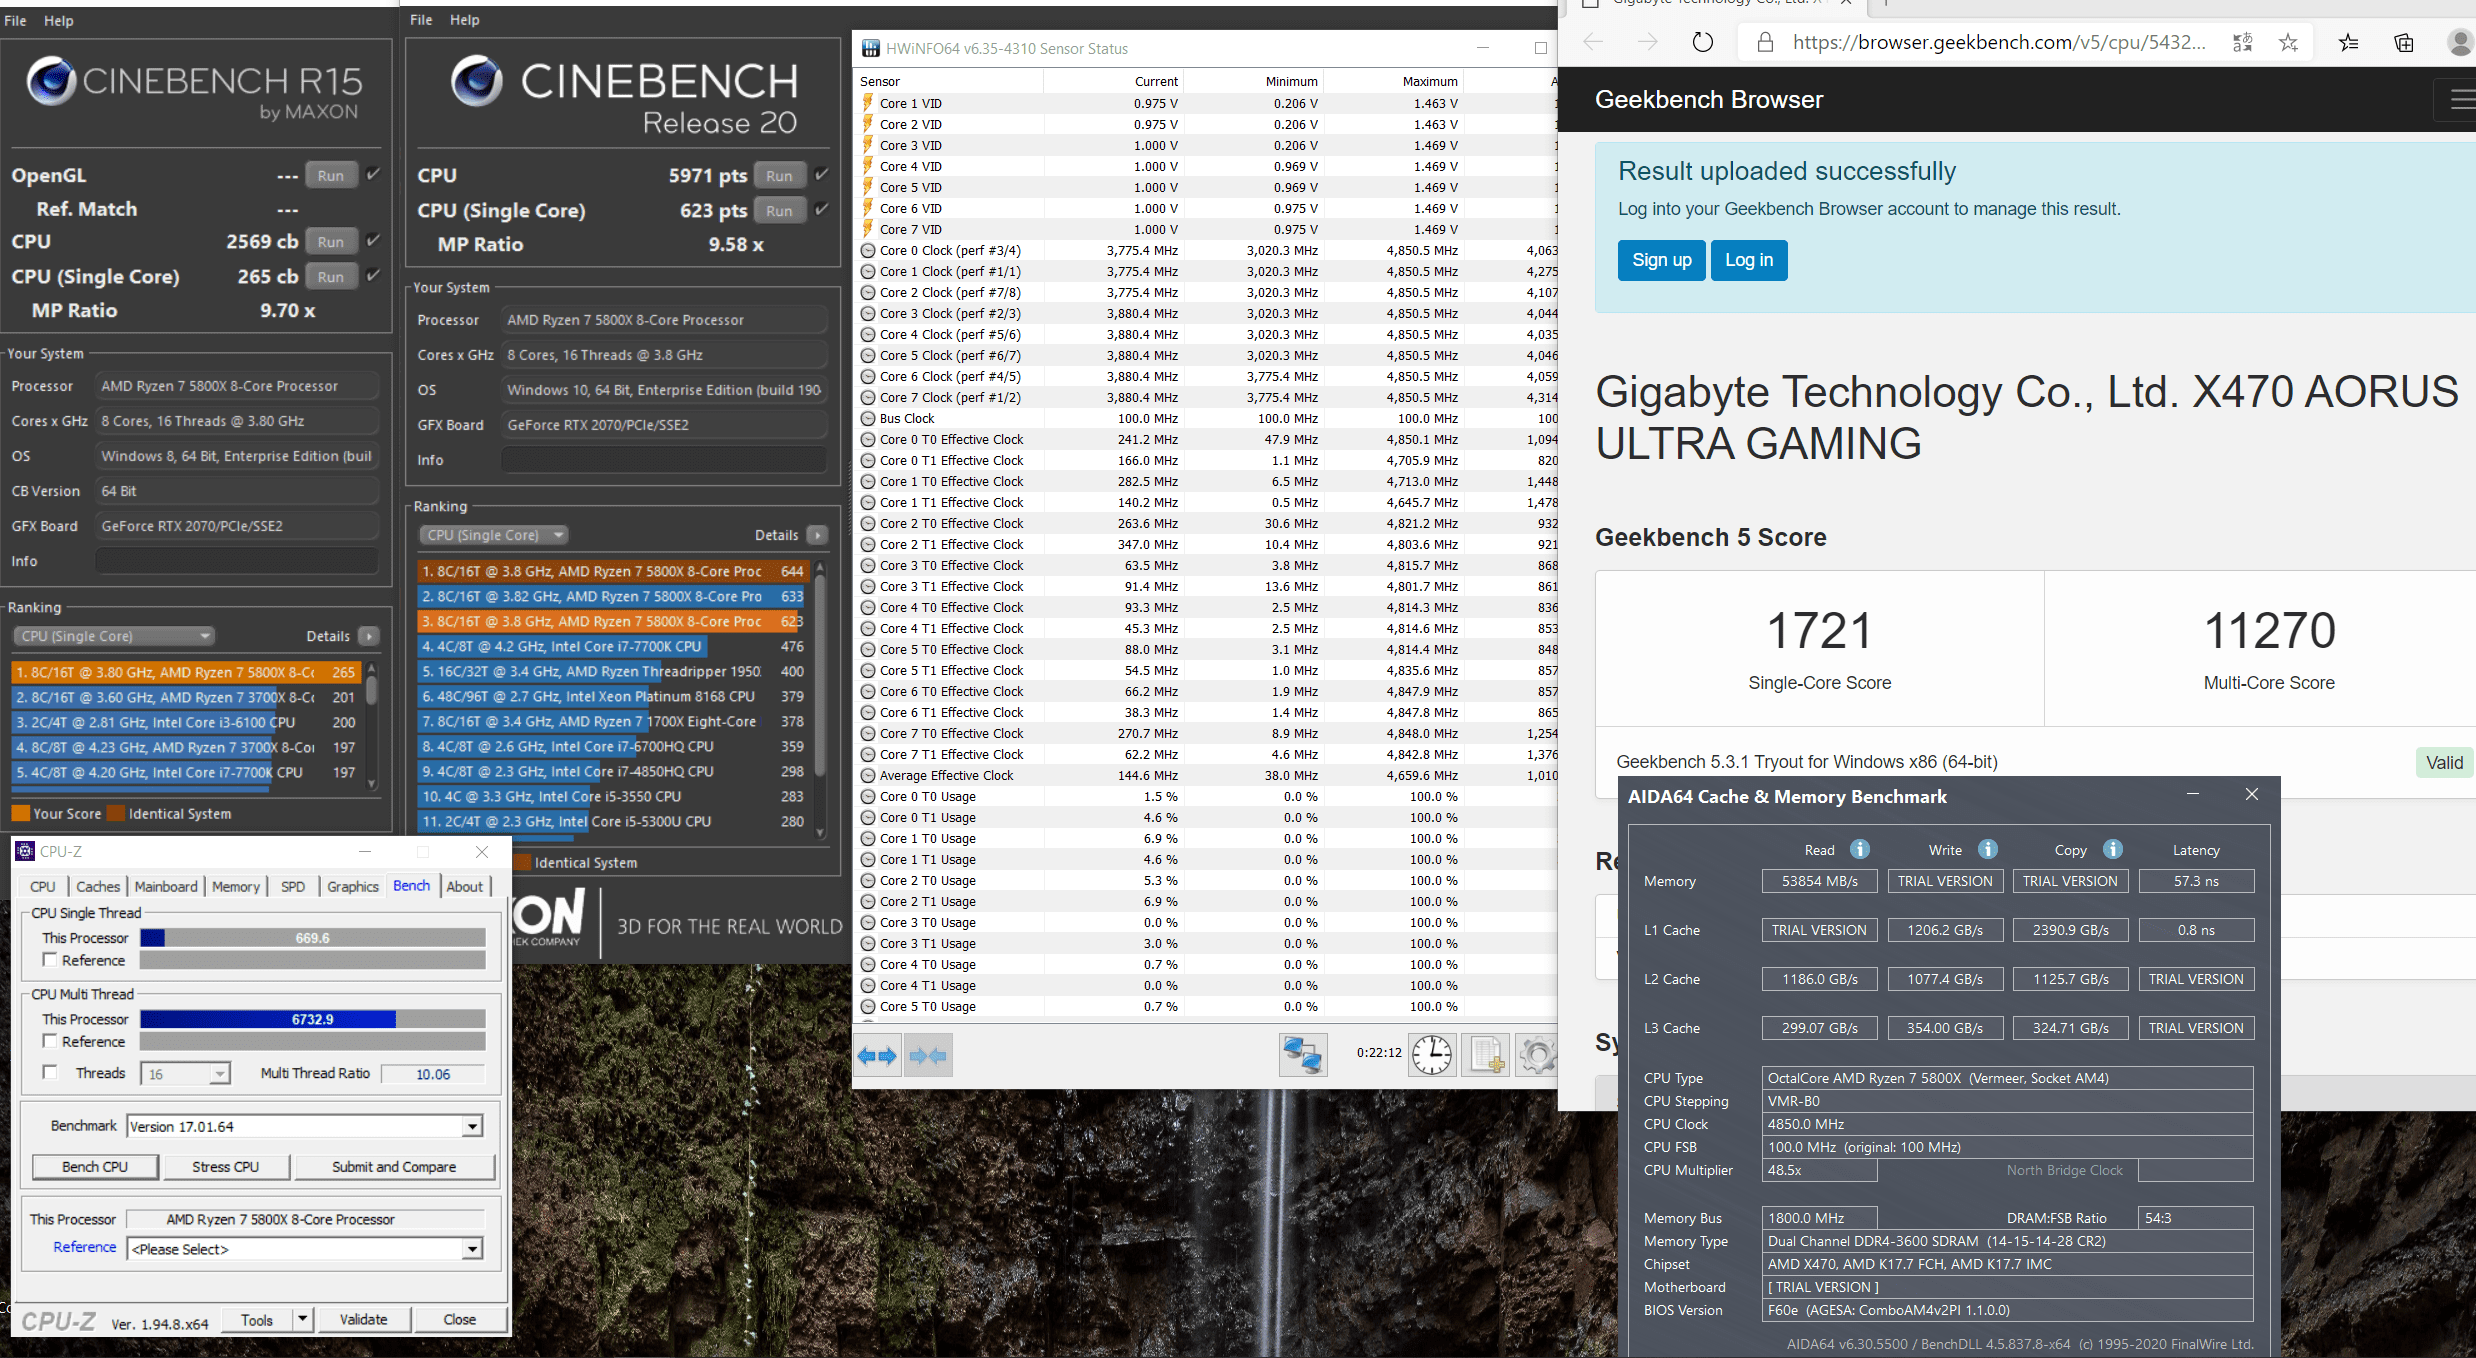Screen dimensions: 2476x1358
Task: Open Cinebench R20 ranking CPU Single Core dropdown
Action: pos(493,535)
